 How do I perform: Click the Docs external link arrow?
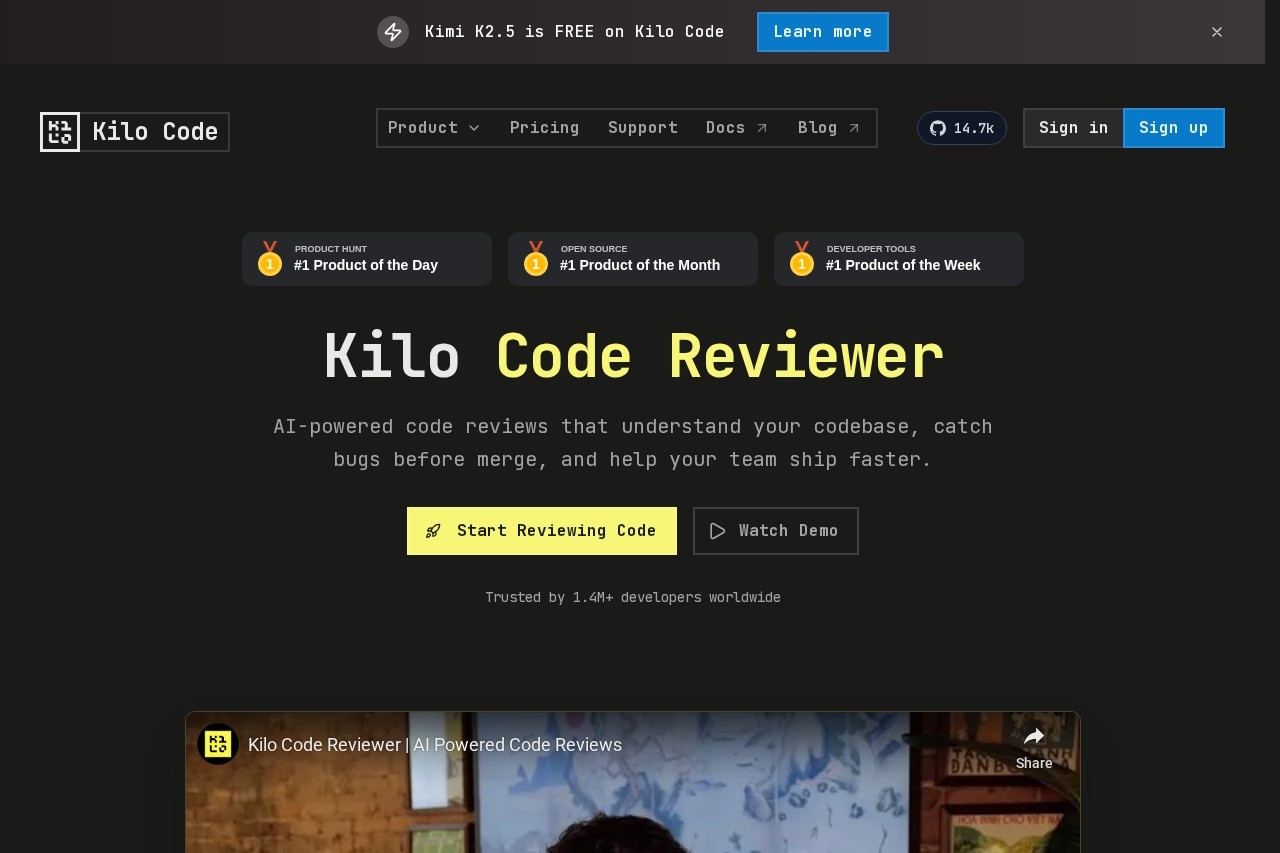762,128
